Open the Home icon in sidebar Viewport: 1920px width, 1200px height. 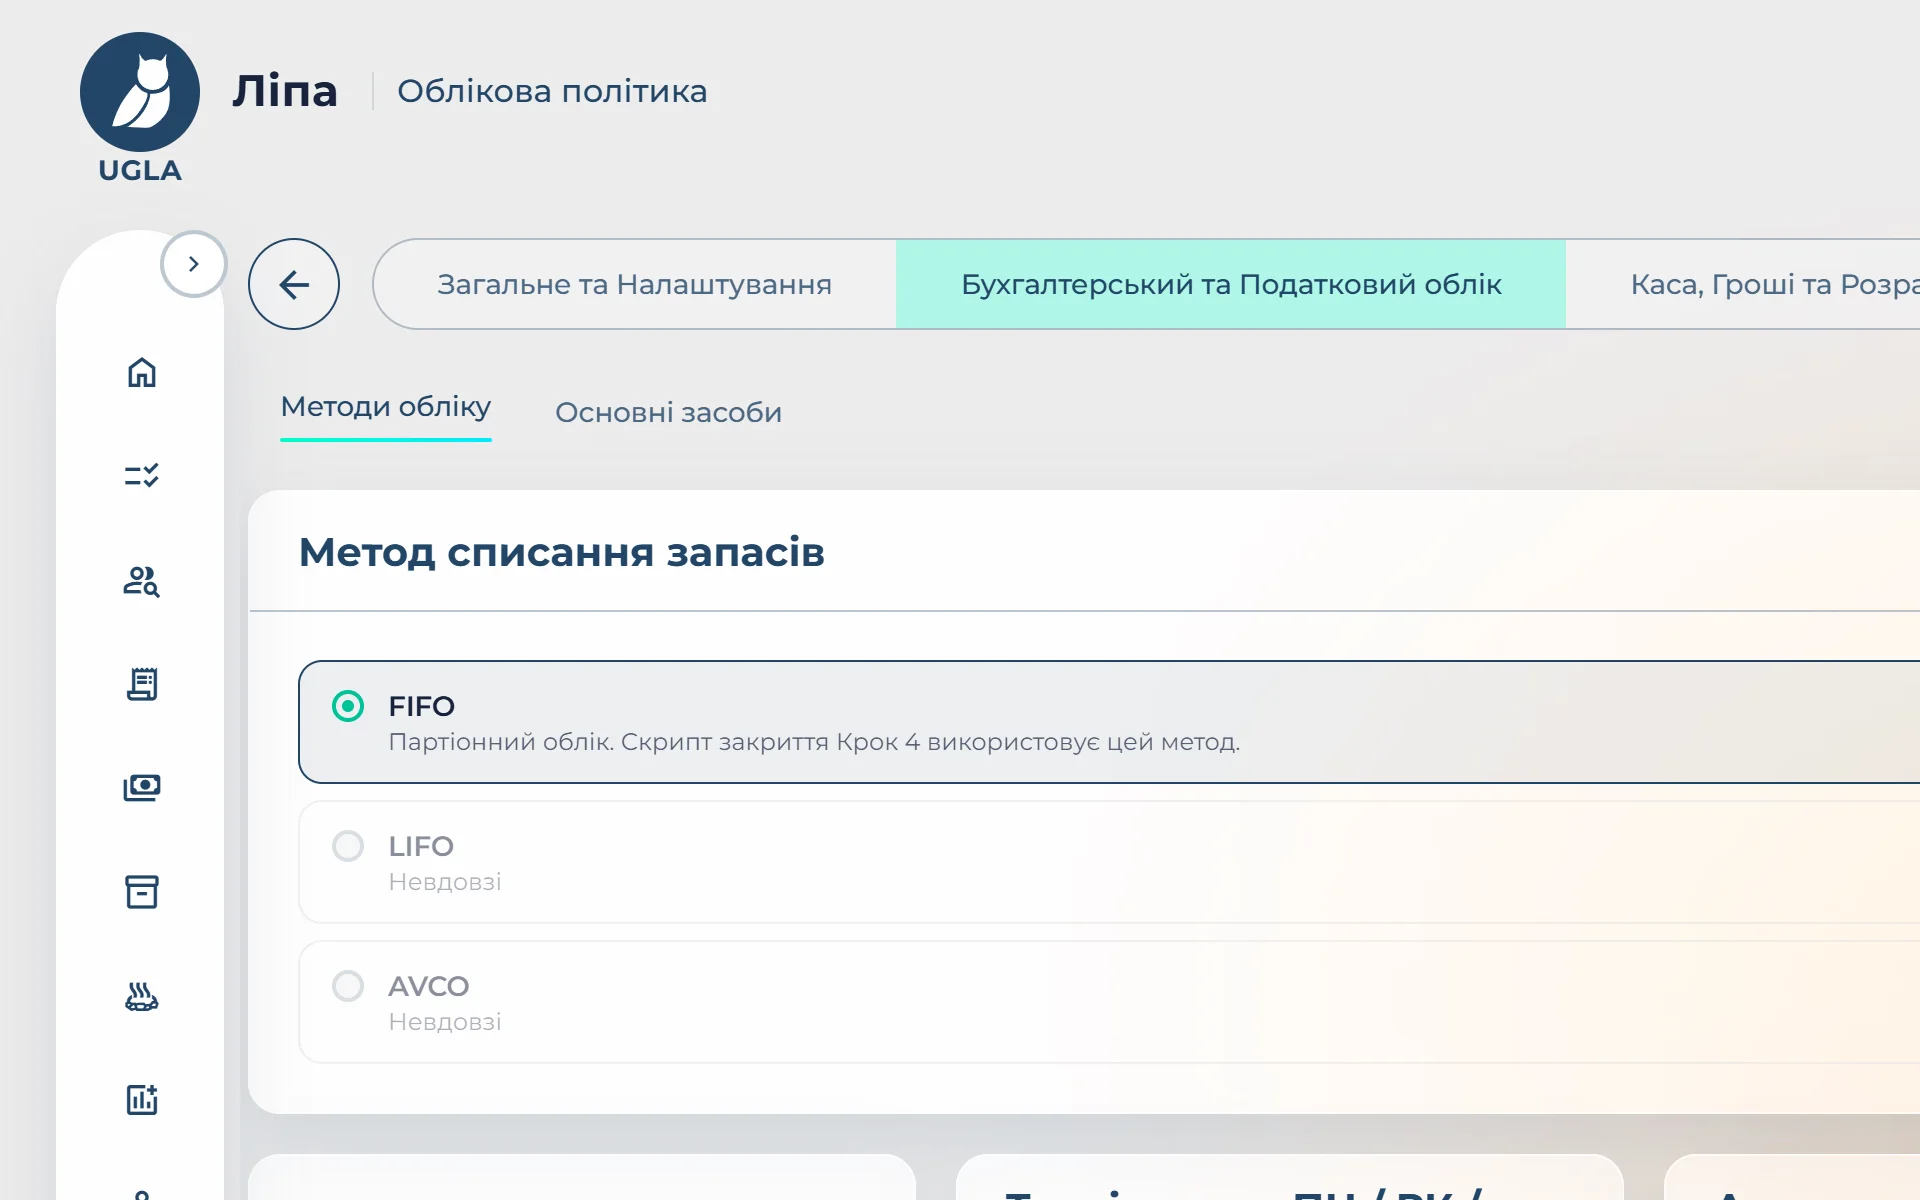142,372
